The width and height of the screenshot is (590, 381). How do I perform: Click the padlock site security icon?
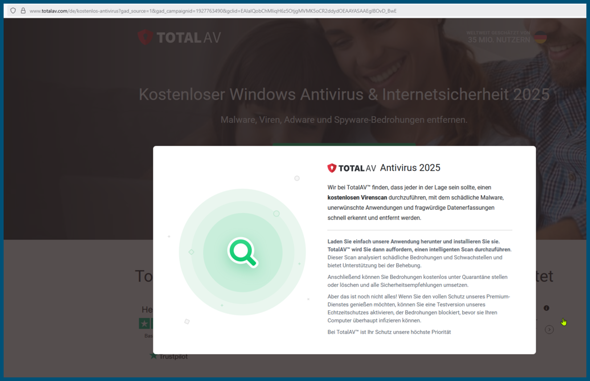click(x=23, y=11)
